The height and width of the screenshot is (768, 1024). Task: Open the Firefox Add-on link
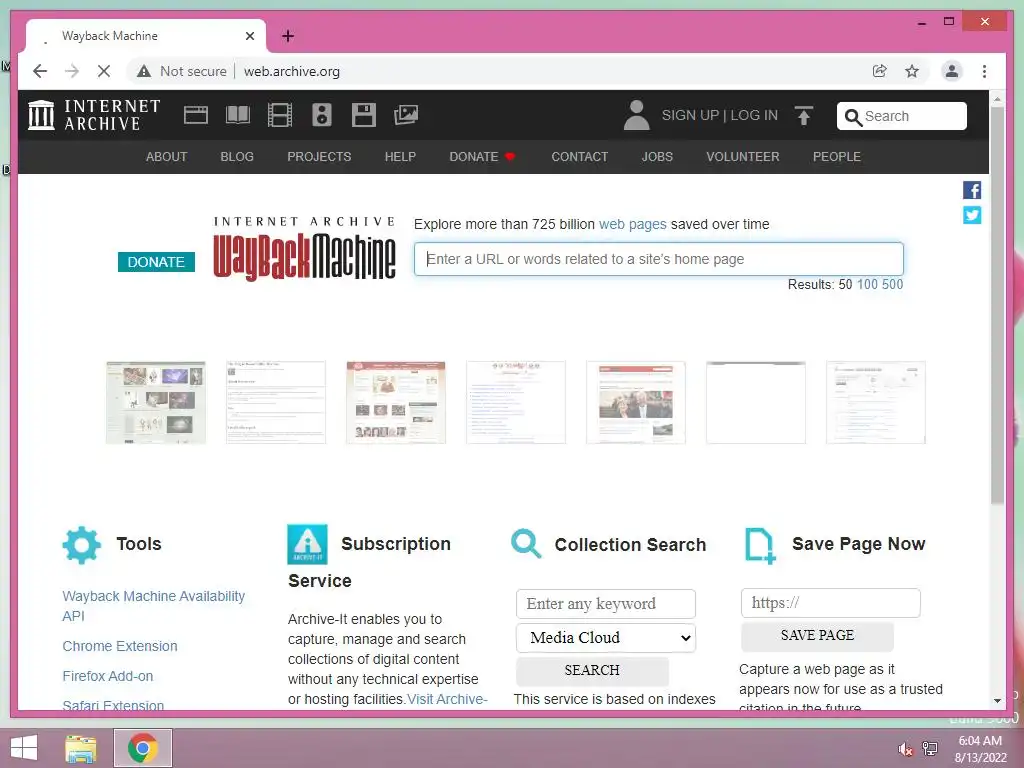[x=108, y=676]
